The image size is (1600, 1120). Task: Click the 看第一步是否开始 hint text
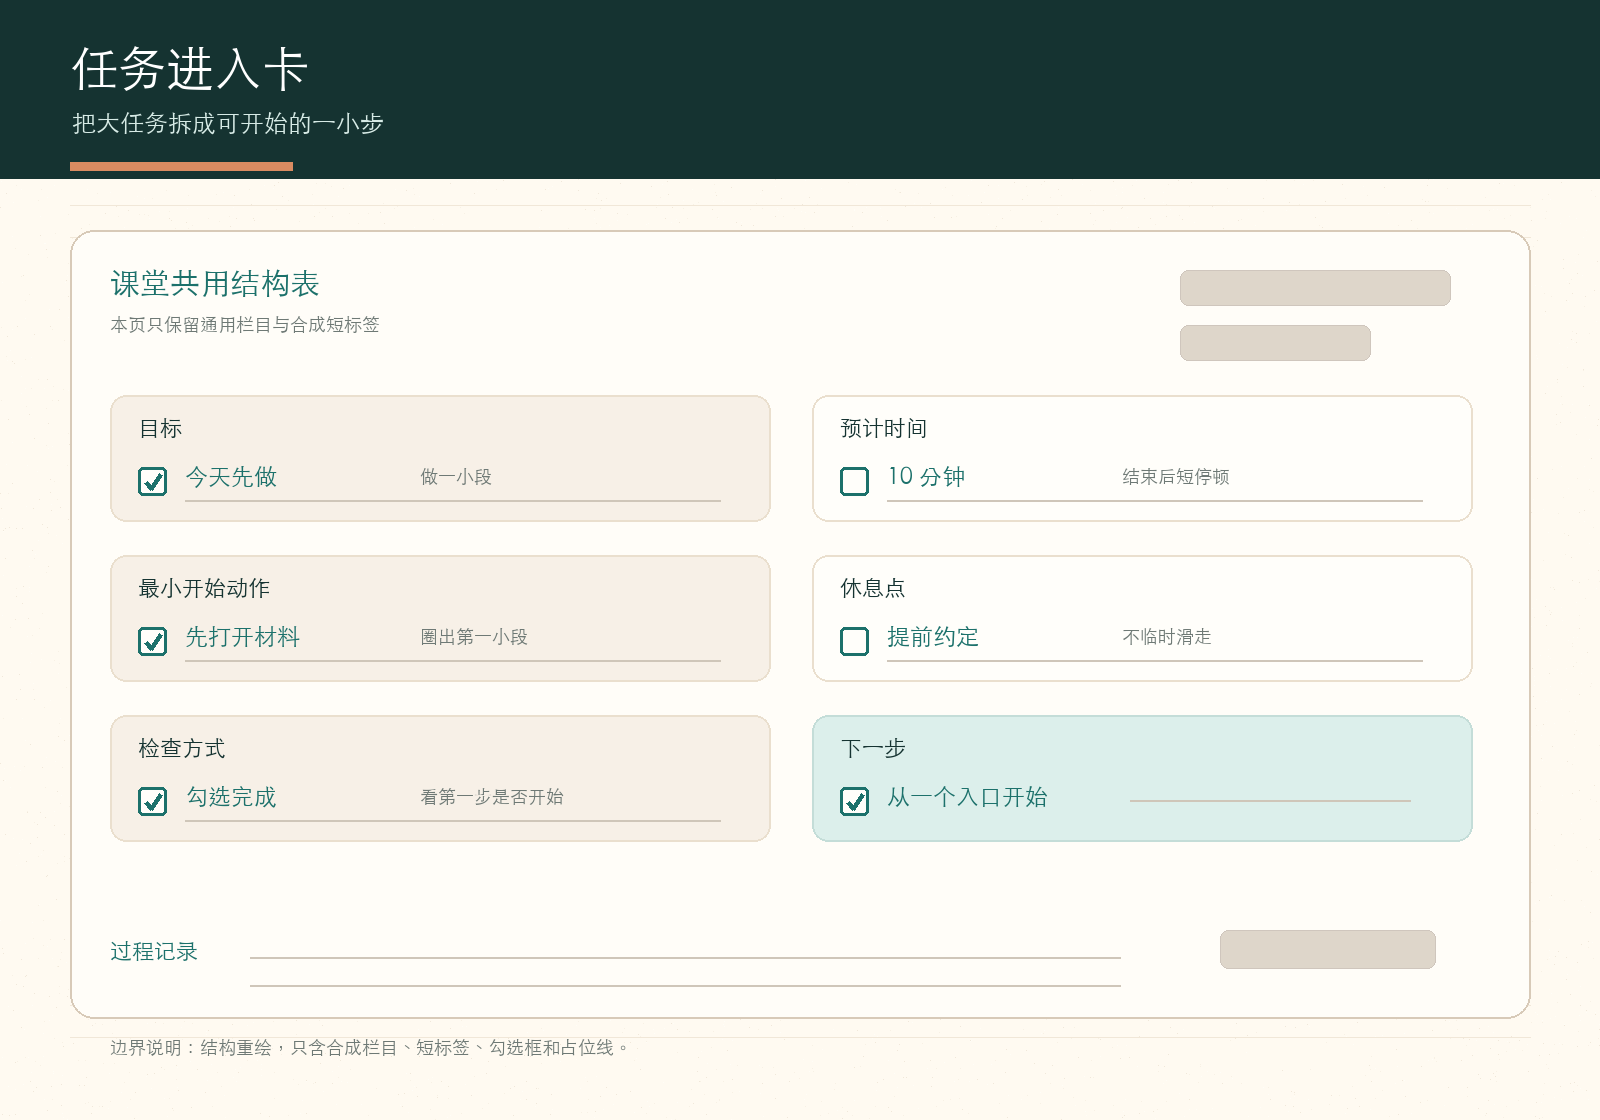[x=492, y=797]
